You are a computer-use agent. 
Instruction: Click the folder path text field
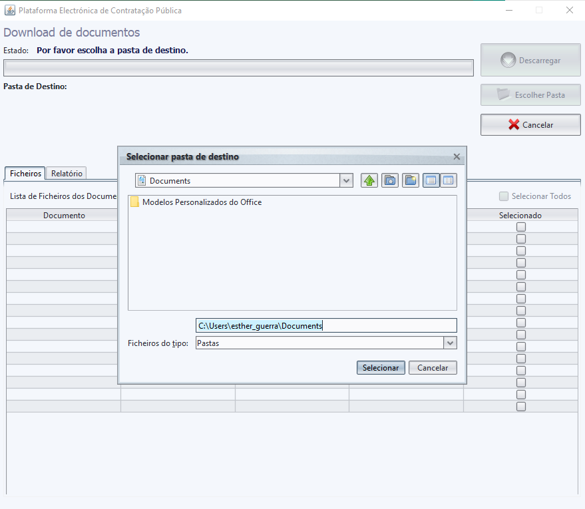tap(326, 326)
